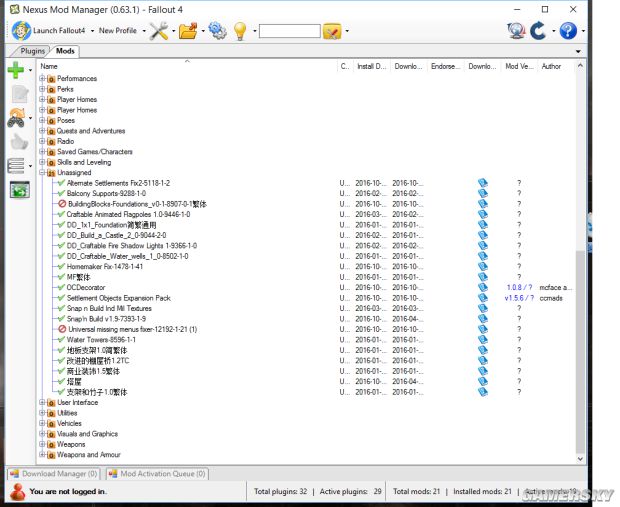620x507 pixels.
Task: Expand the Weapons and Armour category
Action: tap(42, 454)
